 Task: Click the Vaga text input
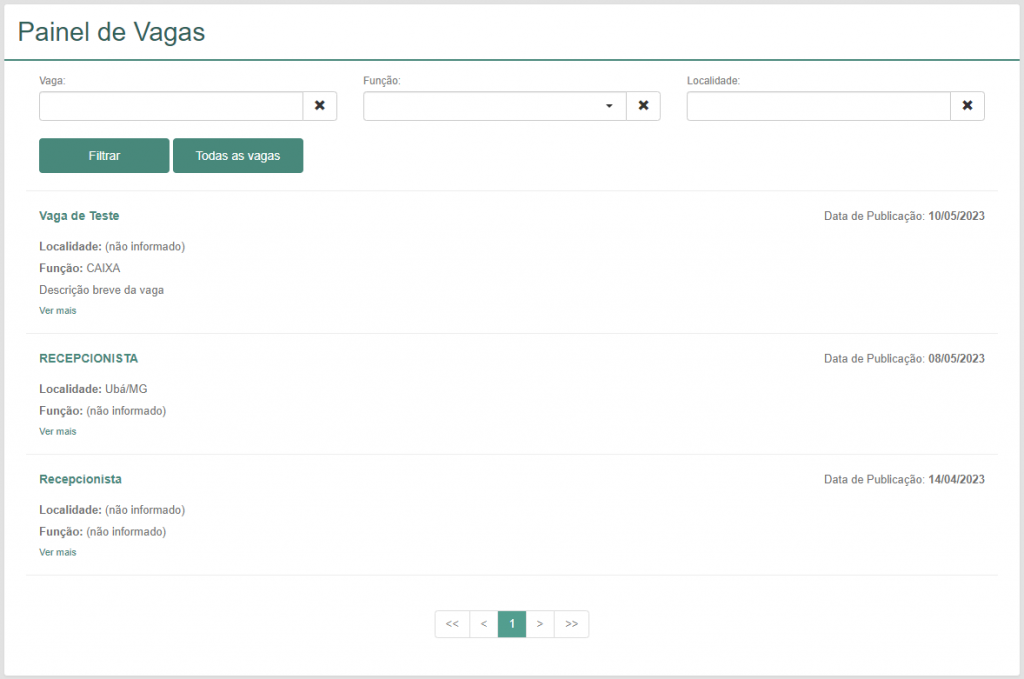[171, 106]
